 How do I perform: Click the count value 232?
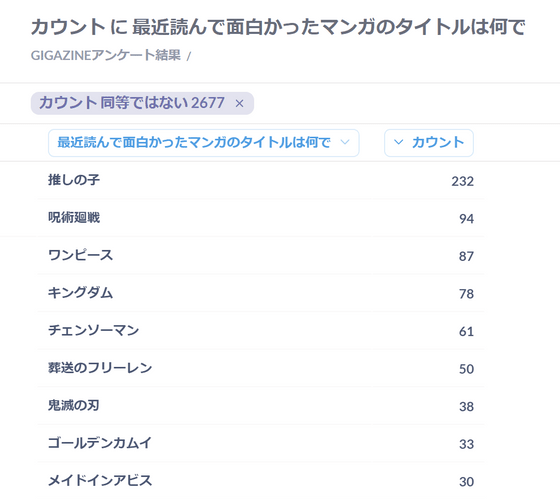[462, 181]
